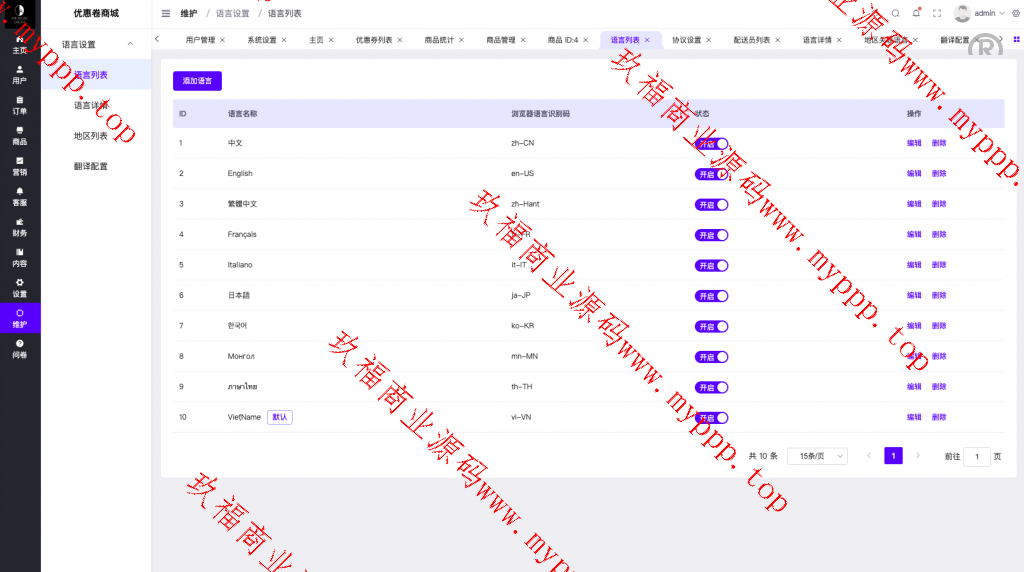Enter fullscreen mode via header icon
The image size is (1024, 572).
(937, 13)
